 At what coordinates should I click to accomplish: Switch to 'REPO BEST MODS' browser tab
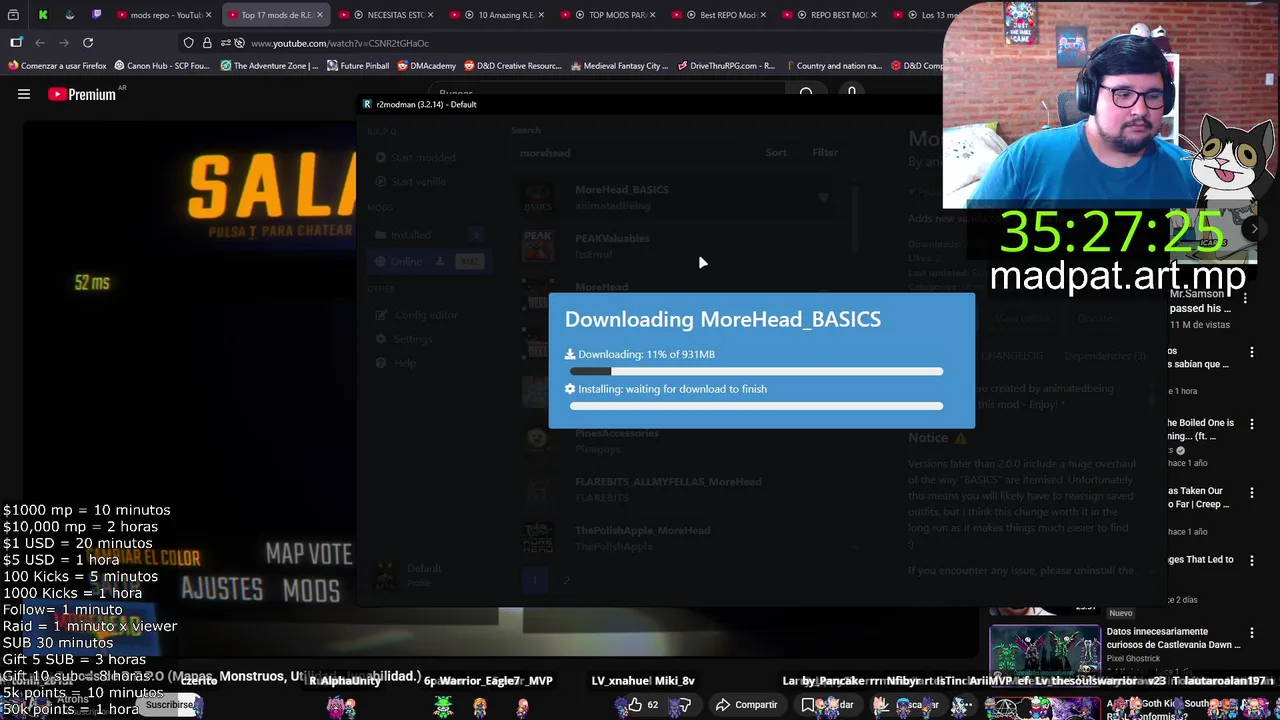832,15
